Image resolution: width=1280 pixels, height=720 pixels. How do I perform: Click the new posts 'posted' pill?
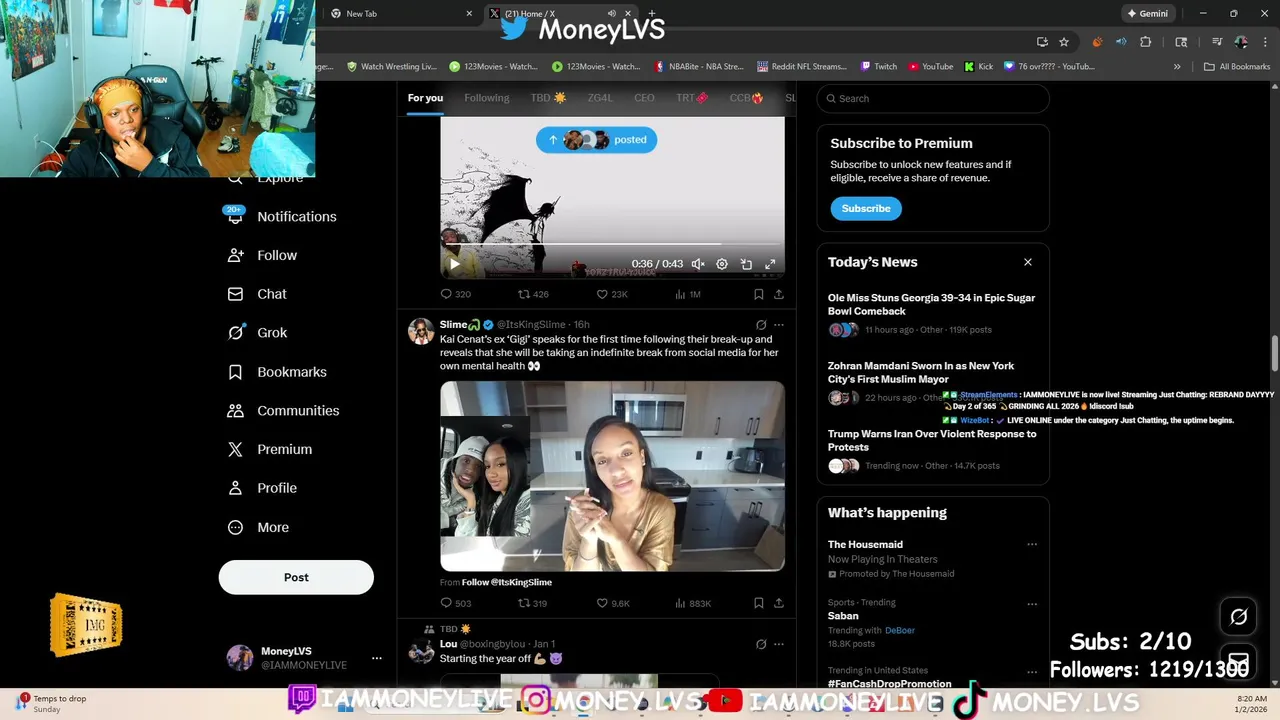[x=596, y=140]
